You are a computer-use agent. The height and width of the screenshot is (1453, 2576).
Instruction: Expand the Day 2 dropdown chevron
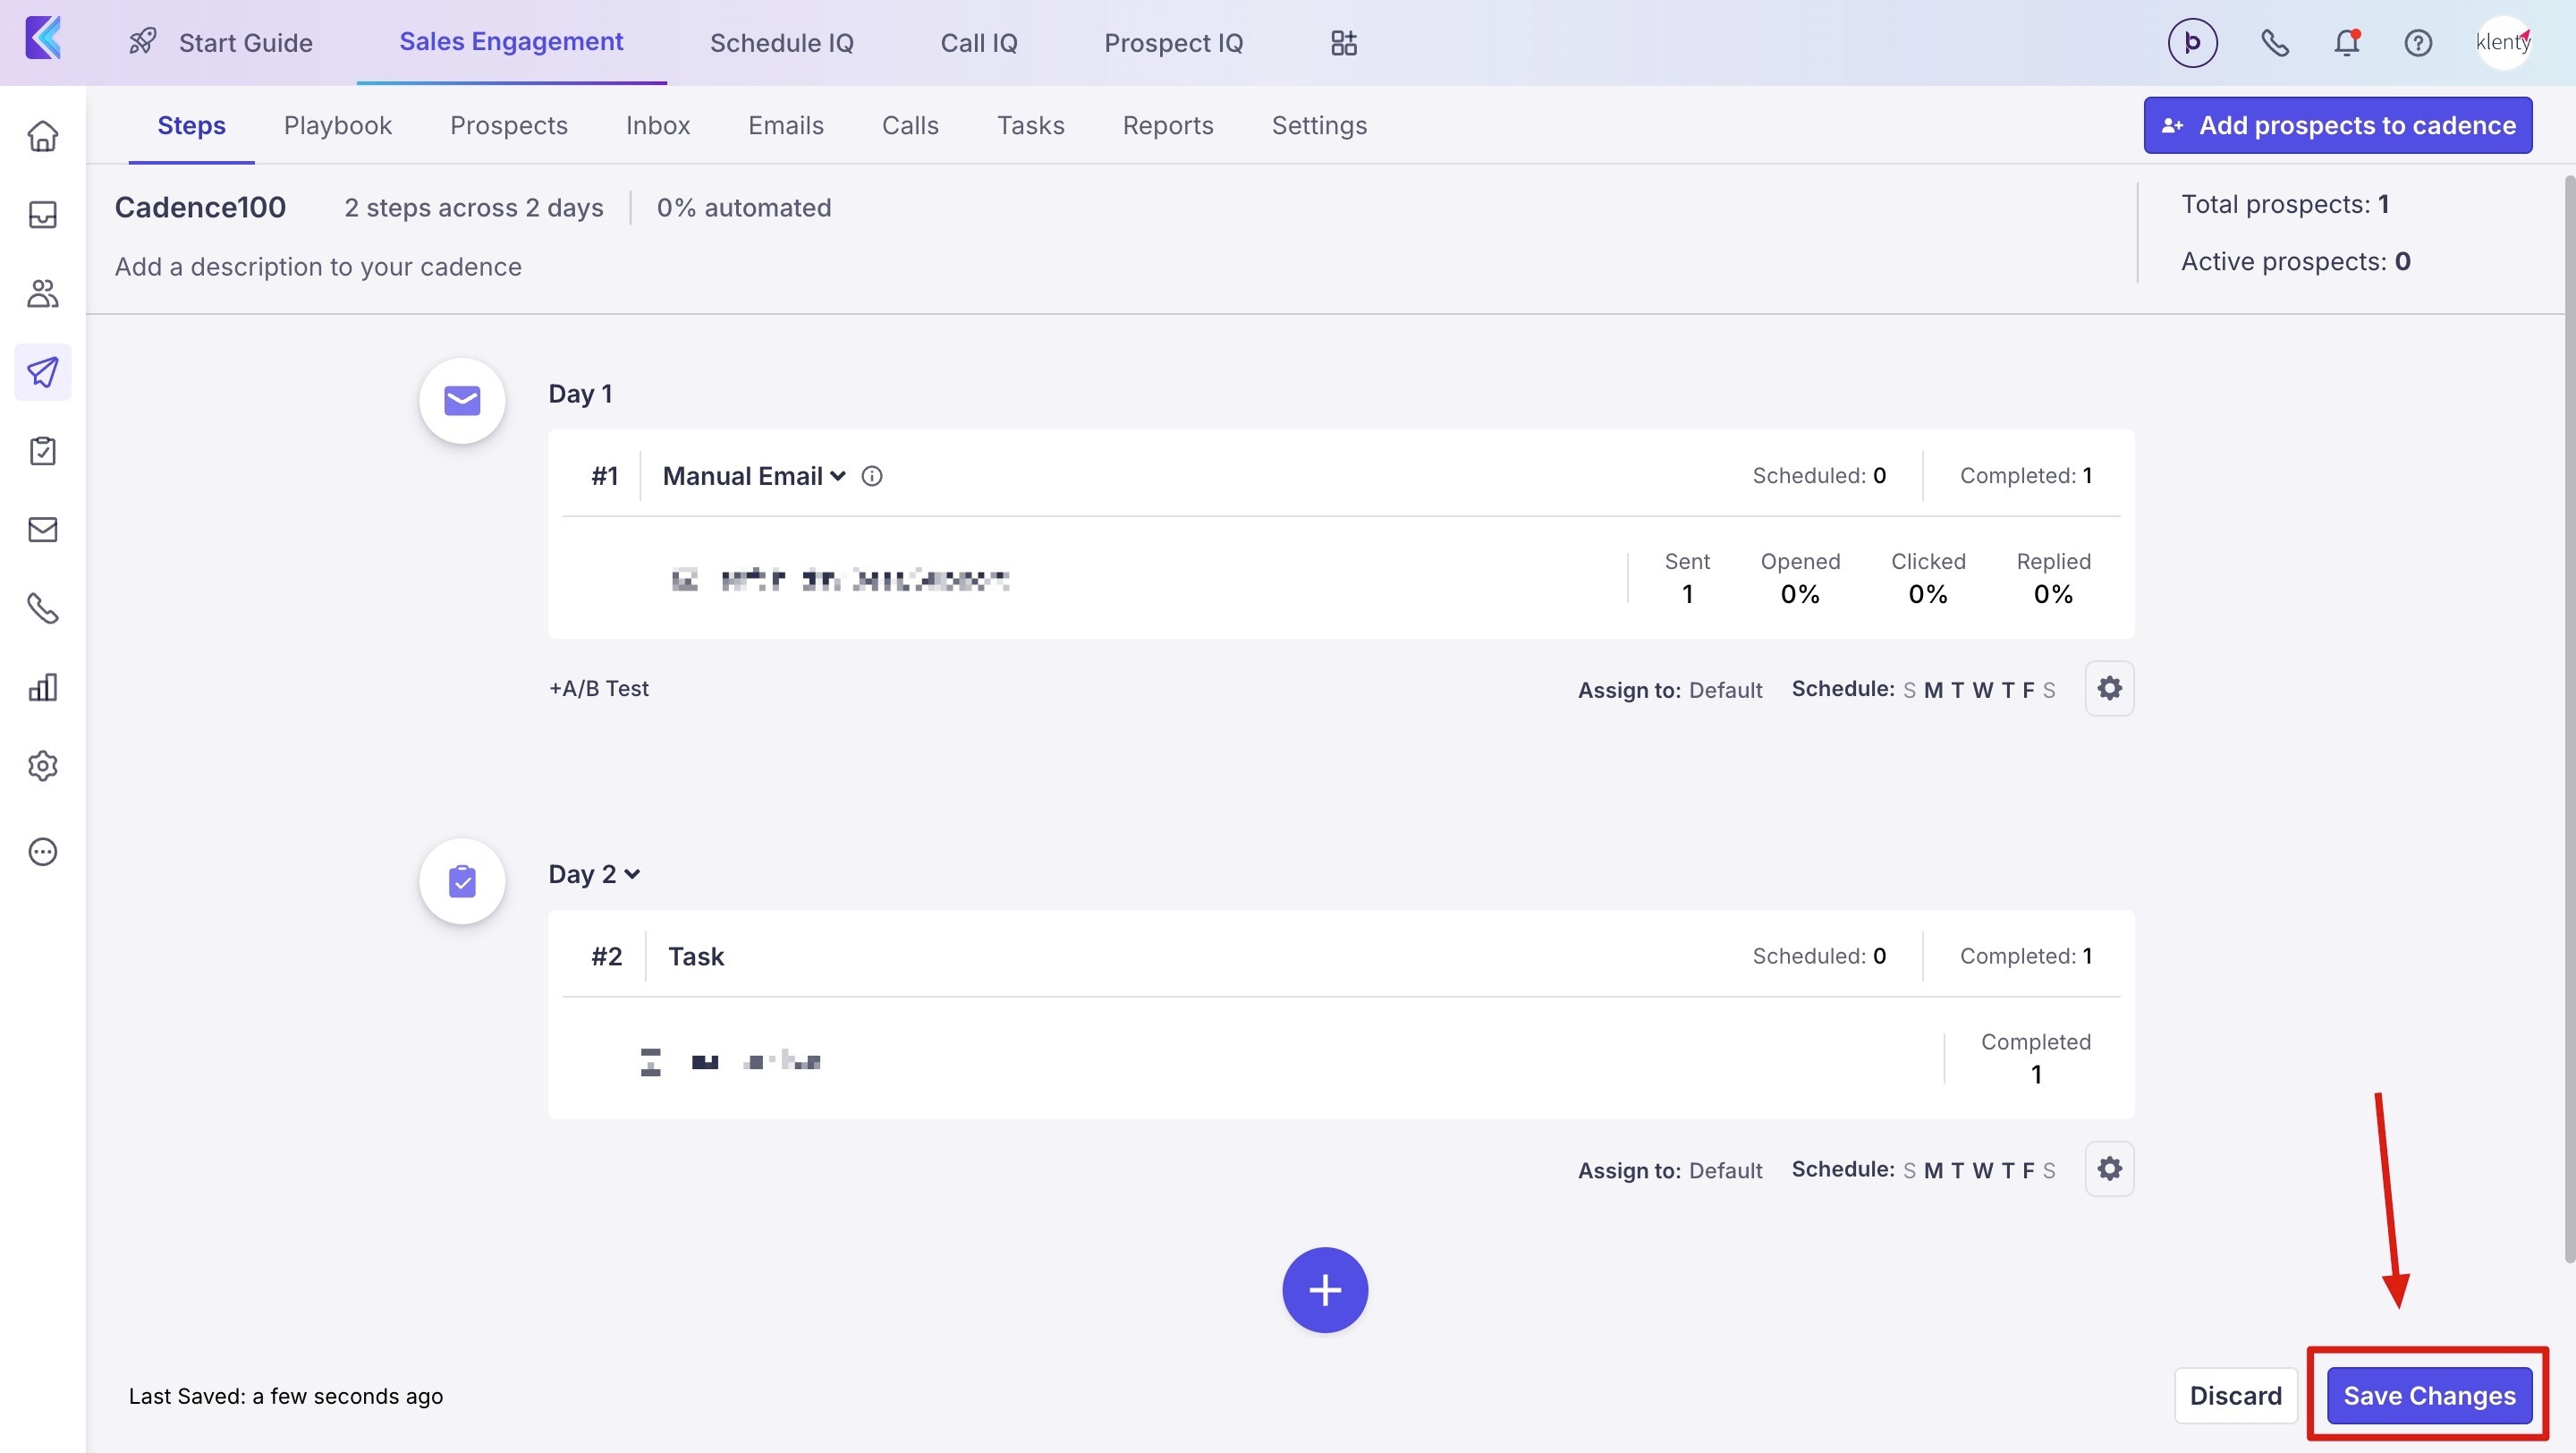pos(632,874)
